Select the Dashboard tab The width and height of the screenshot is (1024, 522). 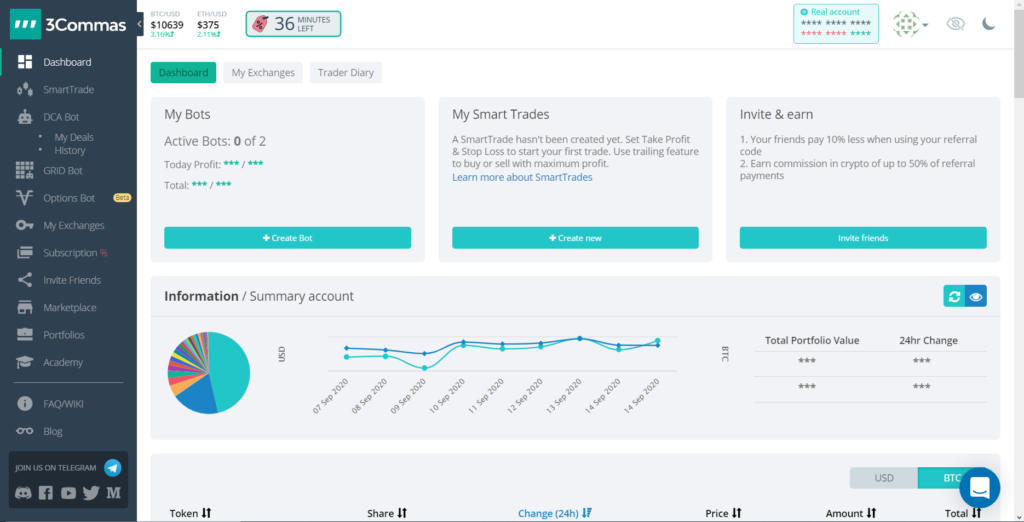tap(183, 73)
